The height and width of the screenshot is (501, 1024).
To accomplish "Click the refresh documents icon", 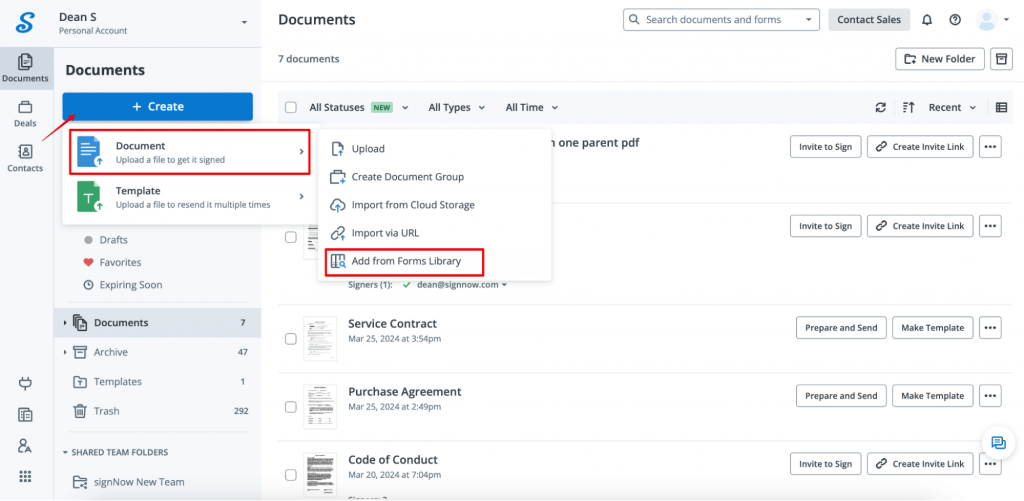I will (x=880, y=107).
